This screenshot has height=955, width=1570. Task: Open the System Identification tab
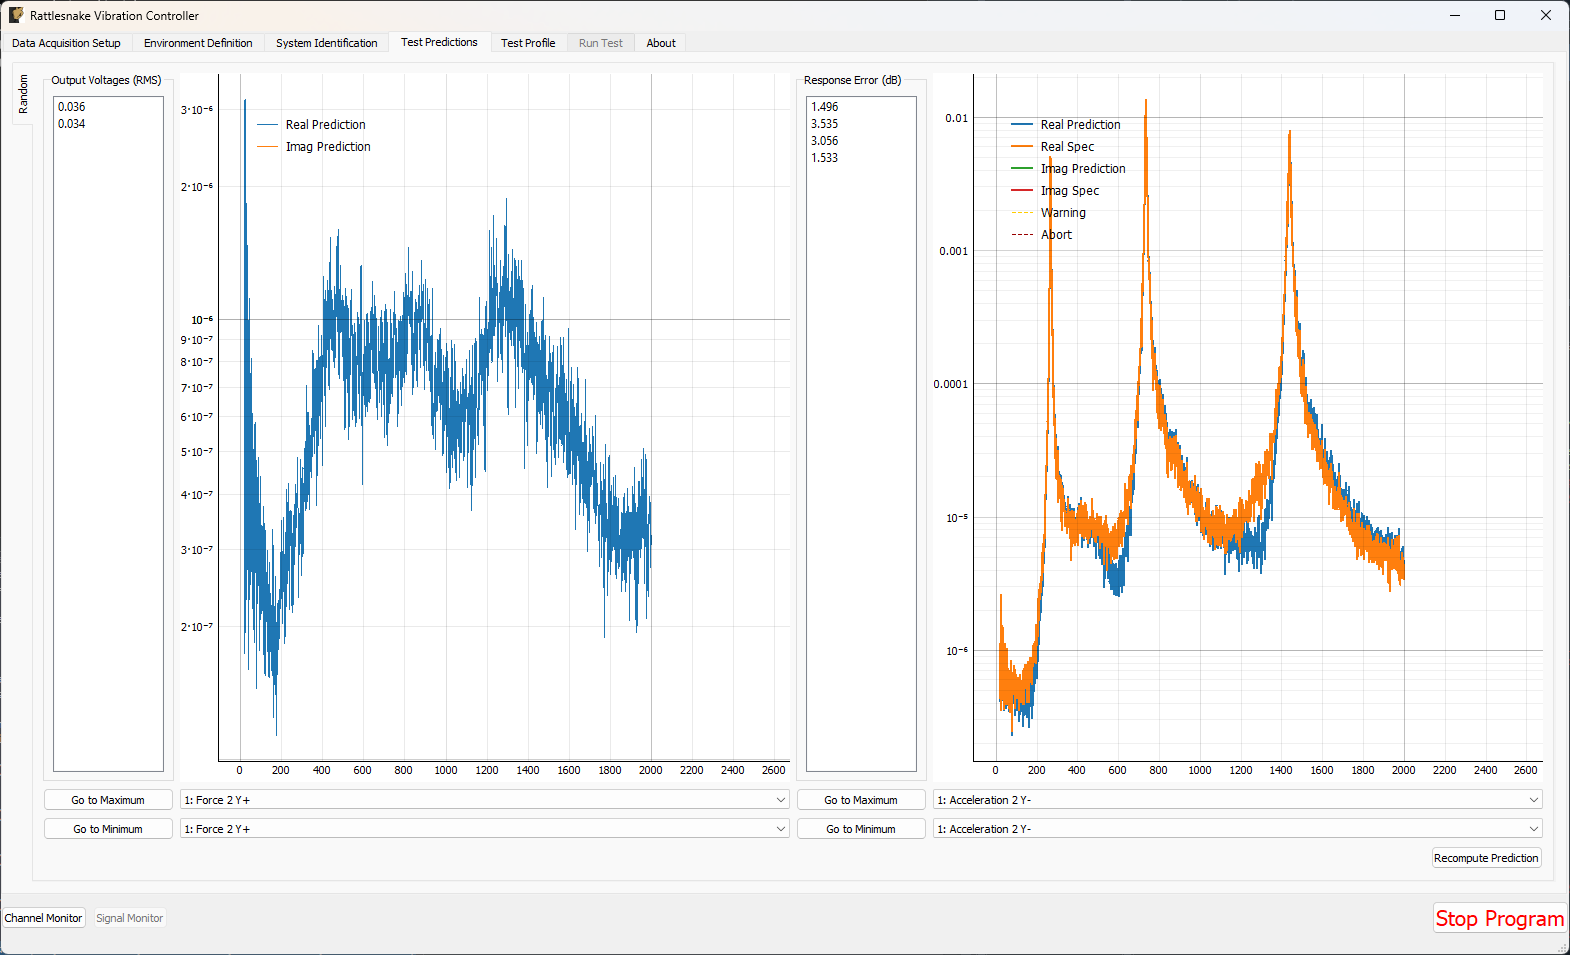(326, 43)
